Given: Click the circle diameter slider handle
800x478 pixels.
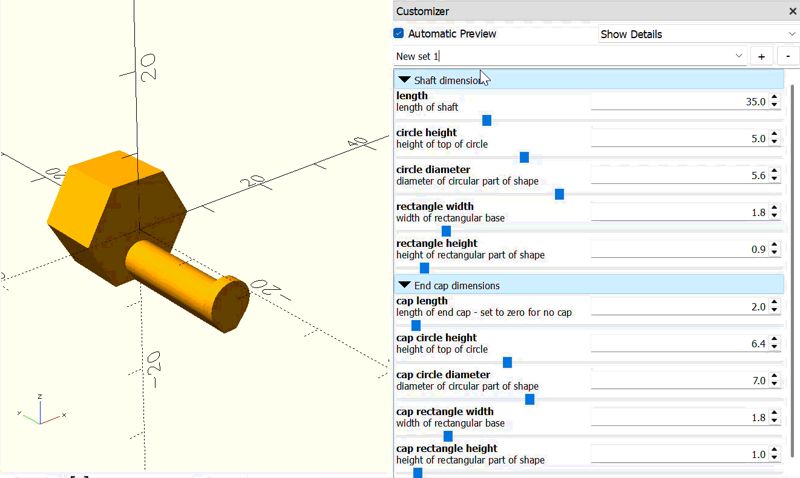Looking at the screenshot, I should [559, 194].
